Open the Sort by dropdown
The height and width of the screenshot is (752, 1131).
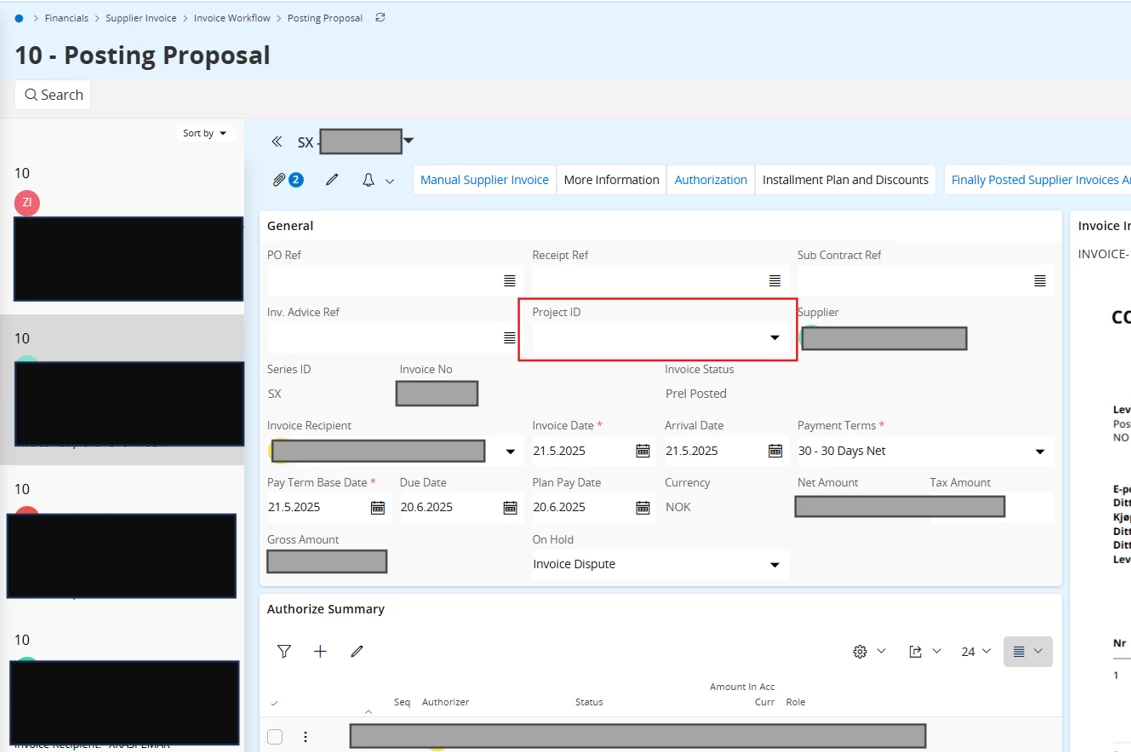point(204,133)
